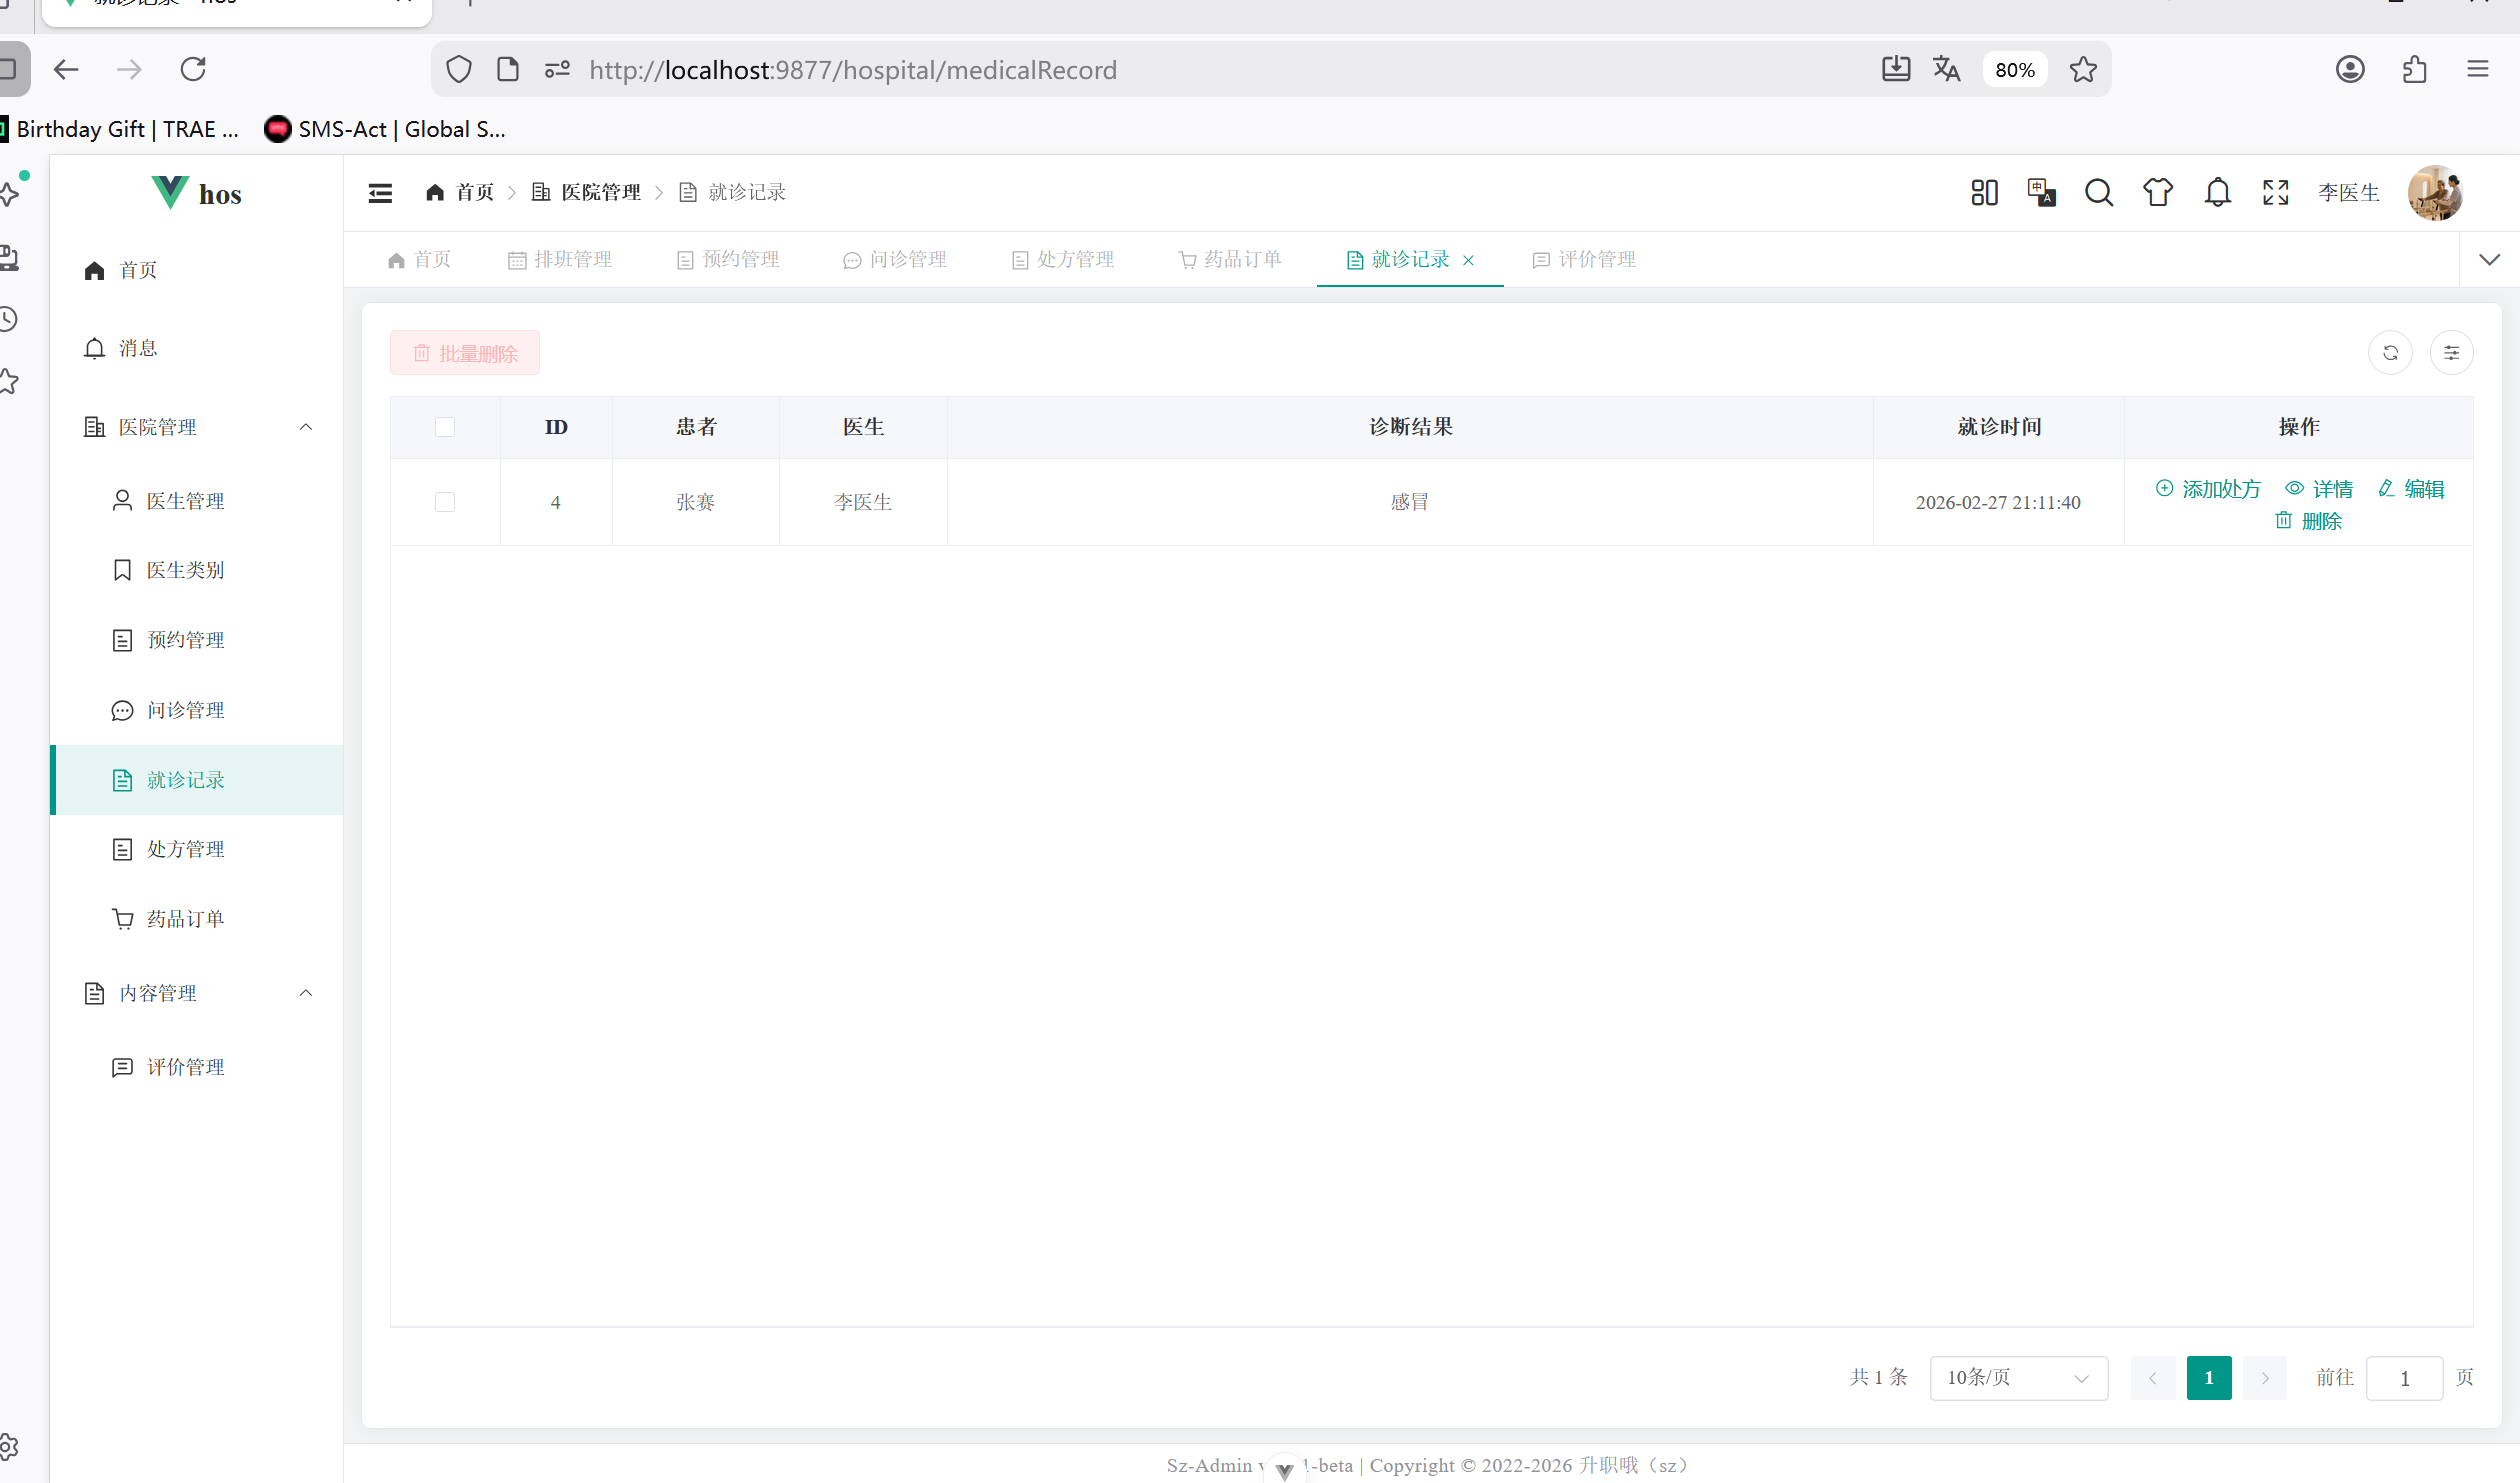The image size is (2520, 1483).
Task: Check the row checkbox for ID 4
Action: pos(445,502)
